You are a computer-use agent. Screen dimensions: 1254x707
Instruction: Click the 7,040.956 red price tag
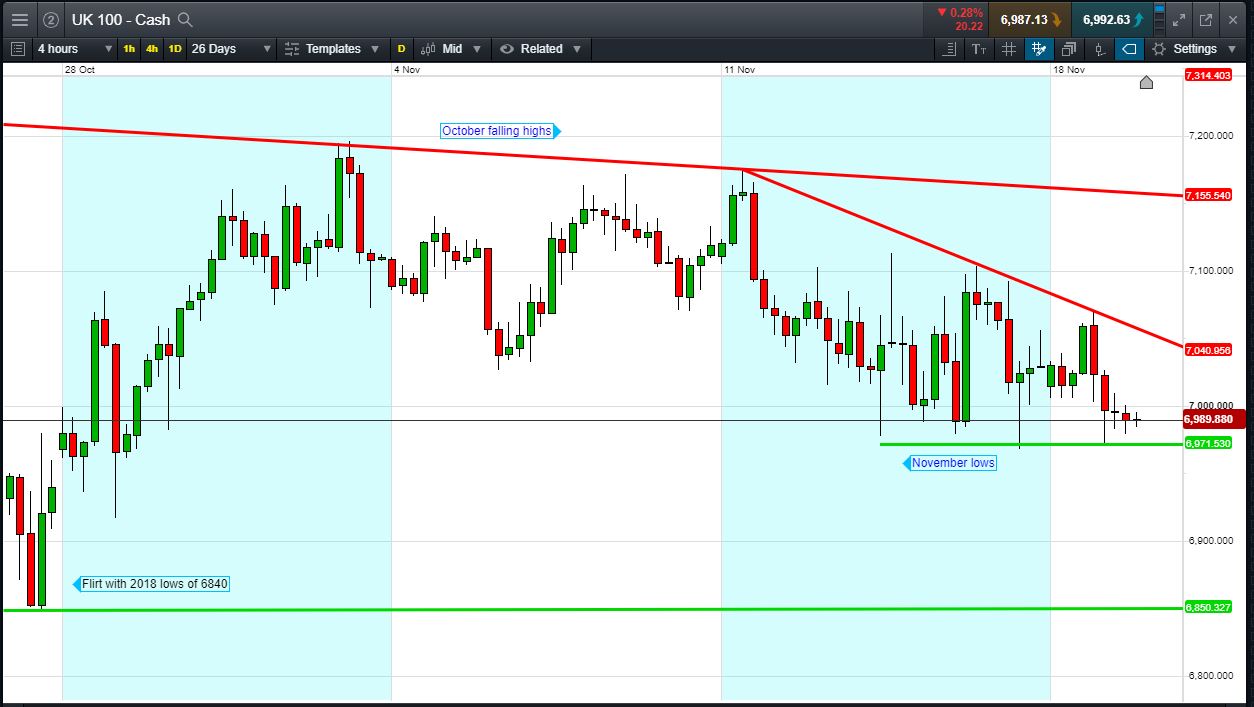pos(1207,349)
